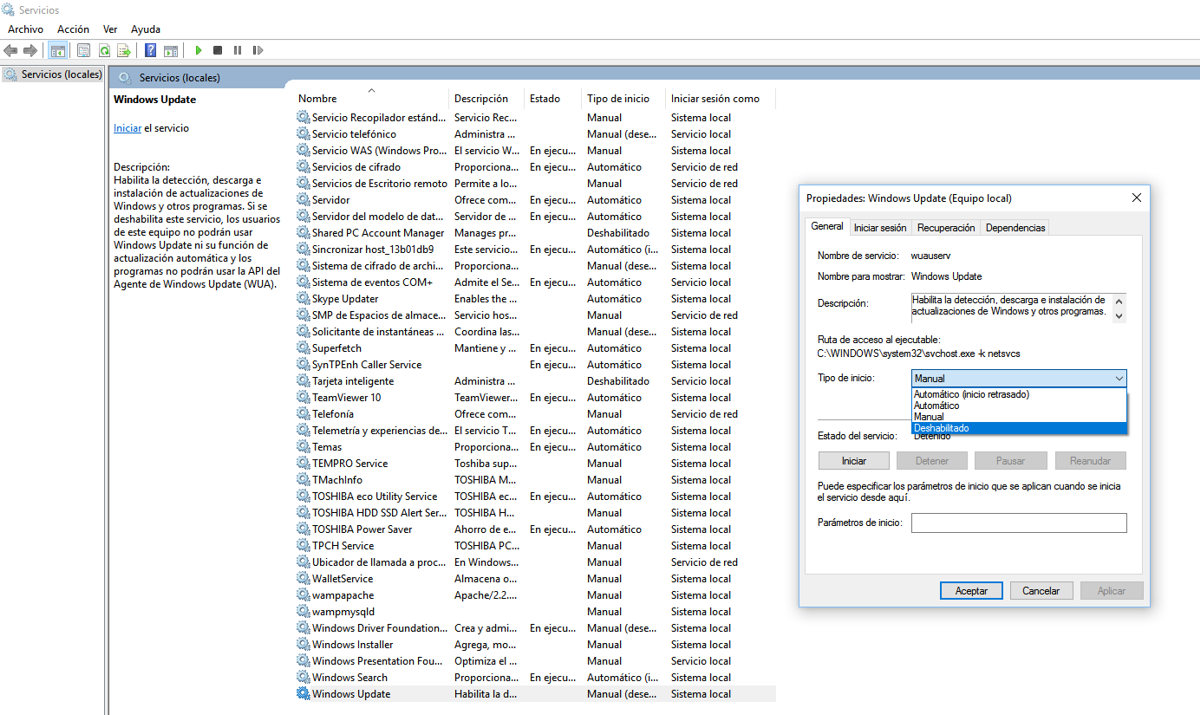The height and width of the screenshot is (715, 1200).
Task: Click the Parámetros de inicio text field
Action: [1019, 523]
